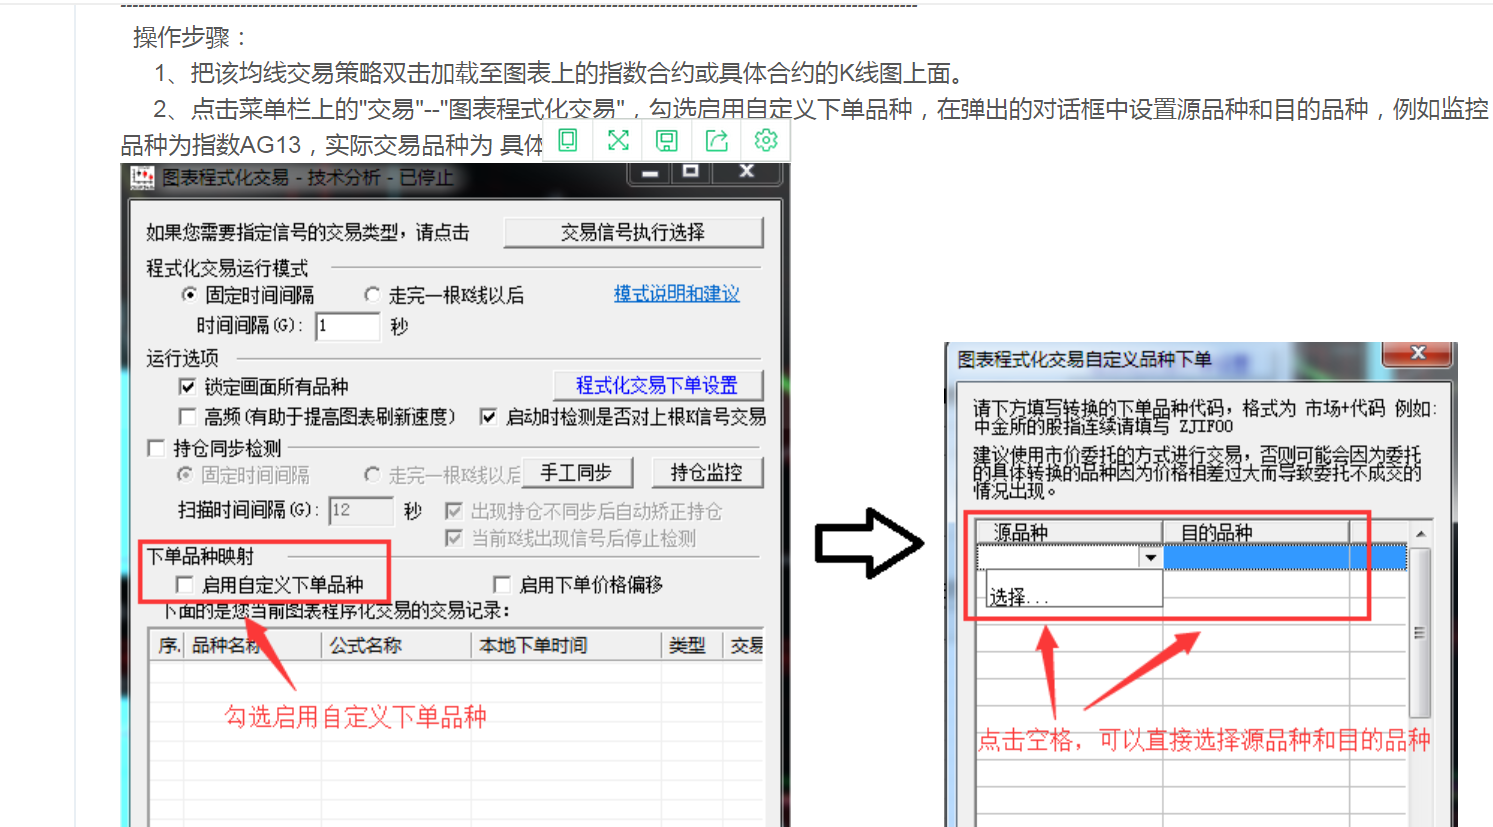Click the 图表程式化交易自定义品种下单 title text
Viewport: 1493px width, 827px height.
click(1085, 359)
